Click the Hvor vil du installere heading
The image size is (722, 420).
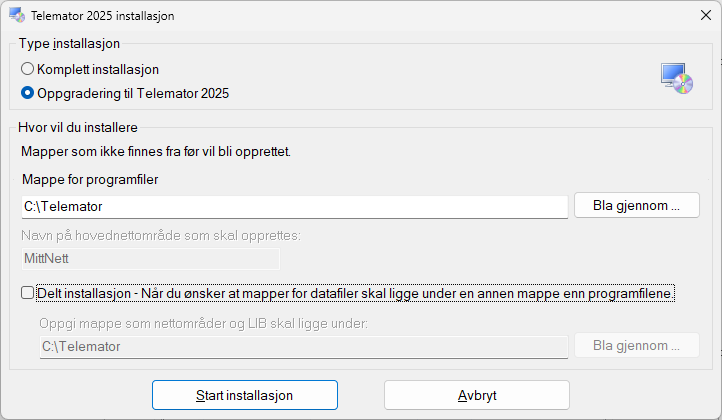(x=78, y=128)
